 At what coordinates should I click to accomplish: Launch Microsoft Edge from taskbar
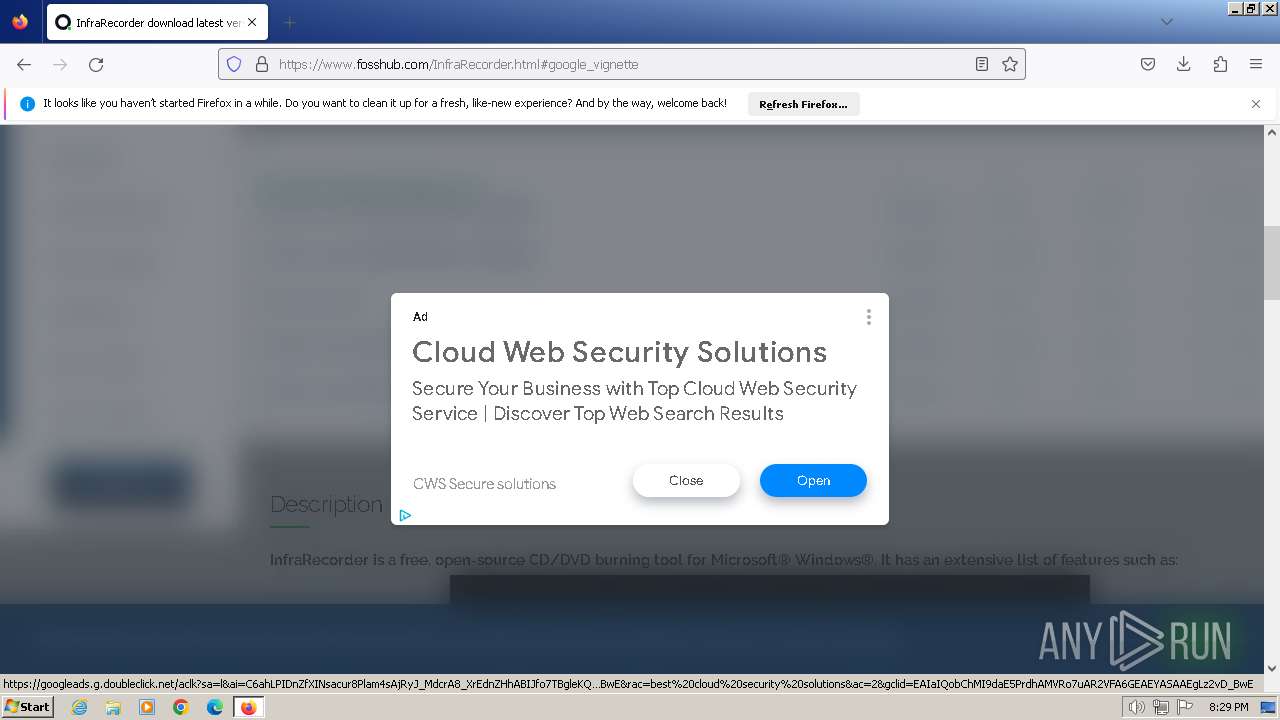(215, 707)
